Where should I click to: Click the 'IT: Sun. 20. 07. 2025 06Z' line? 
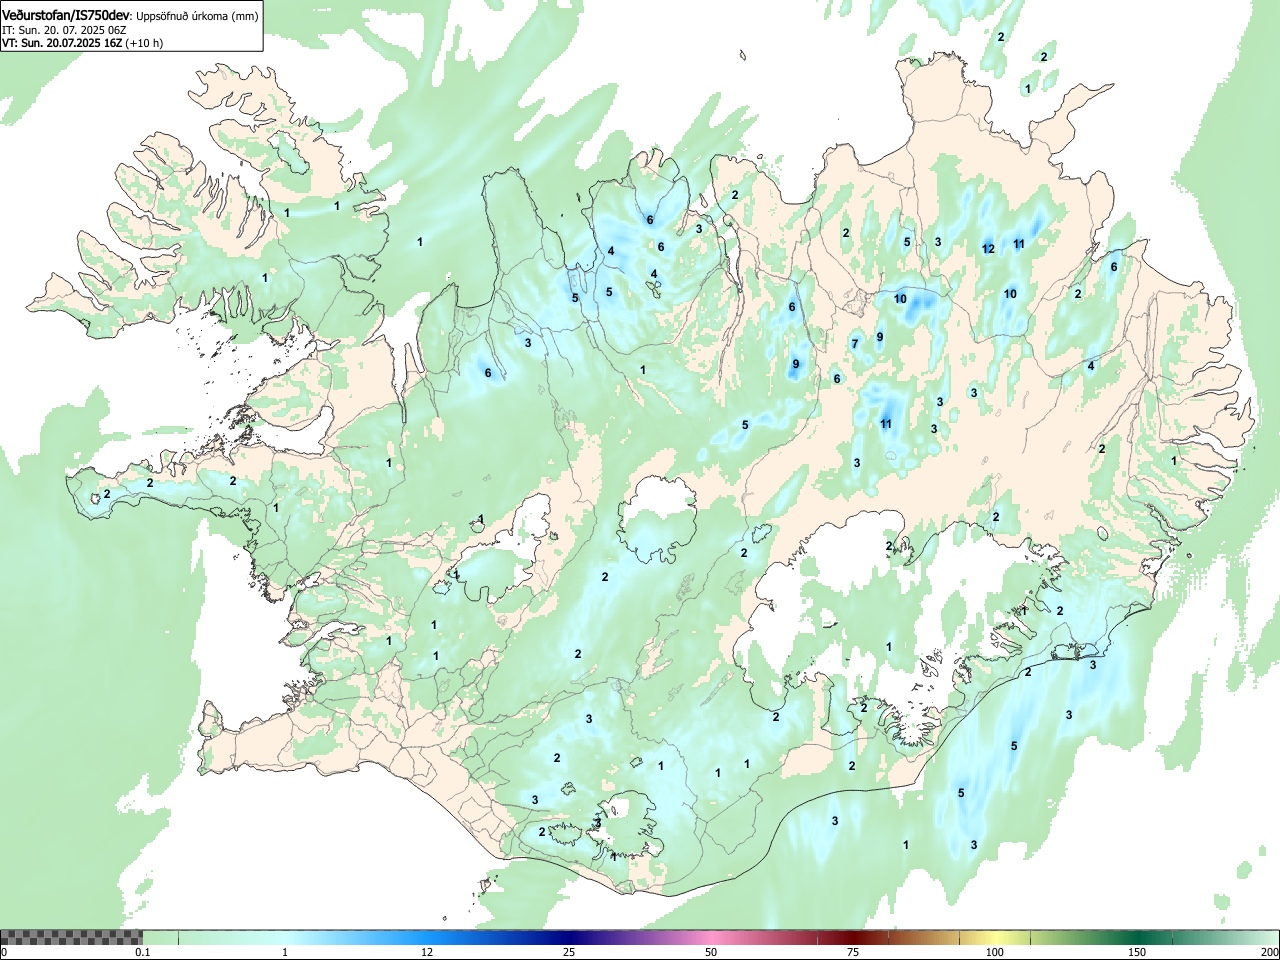pyautogui.click(x=63, y=30)
